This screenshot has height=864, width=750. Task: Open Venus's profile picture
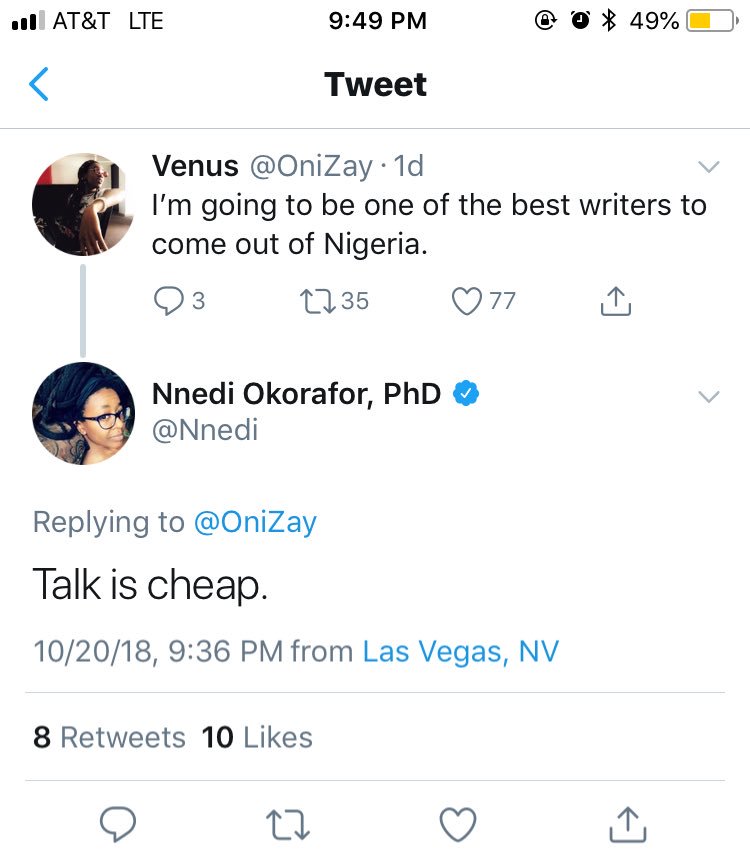(83, 205)
